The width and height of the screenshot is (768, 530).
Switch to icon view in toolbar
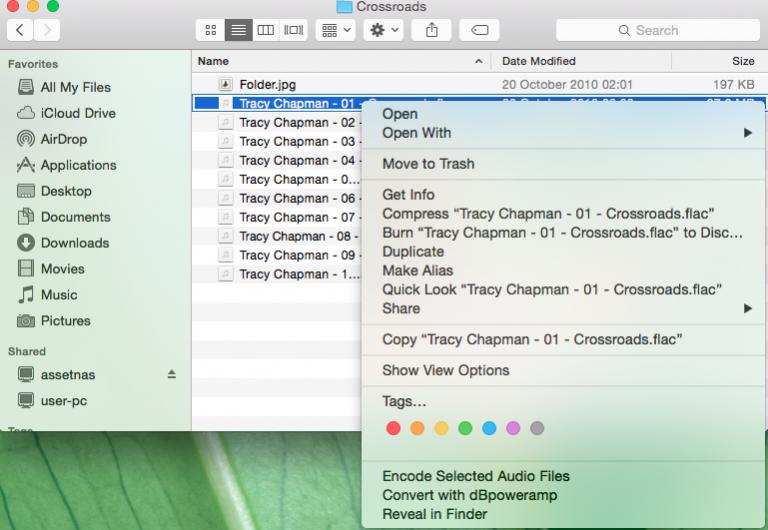(x=211, y=30)
